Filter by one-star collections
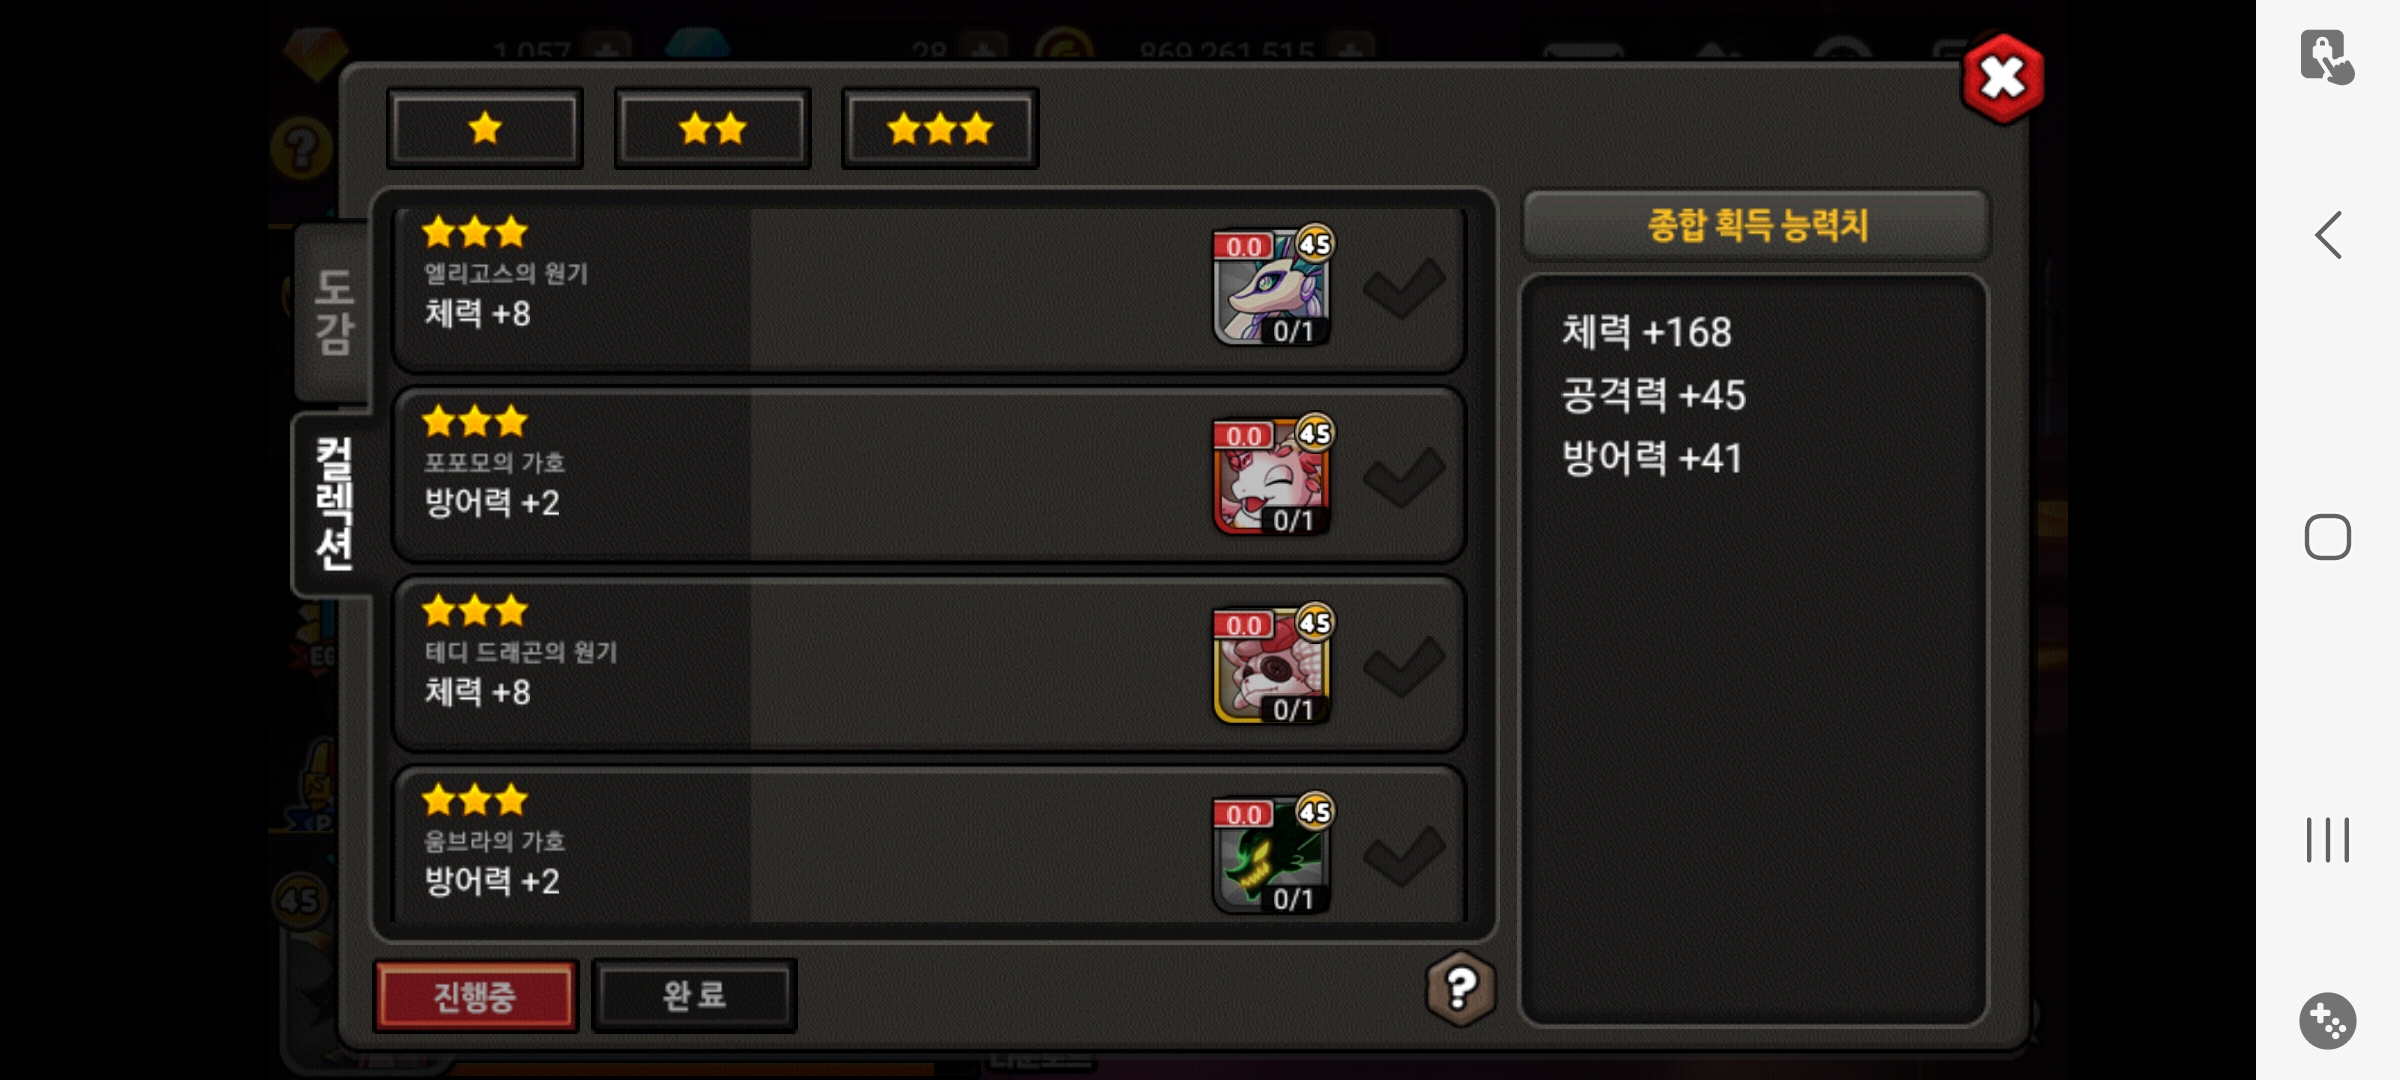Image resolution: width=2400 pixels, height=1080 pixels. (x=485, y=129)
